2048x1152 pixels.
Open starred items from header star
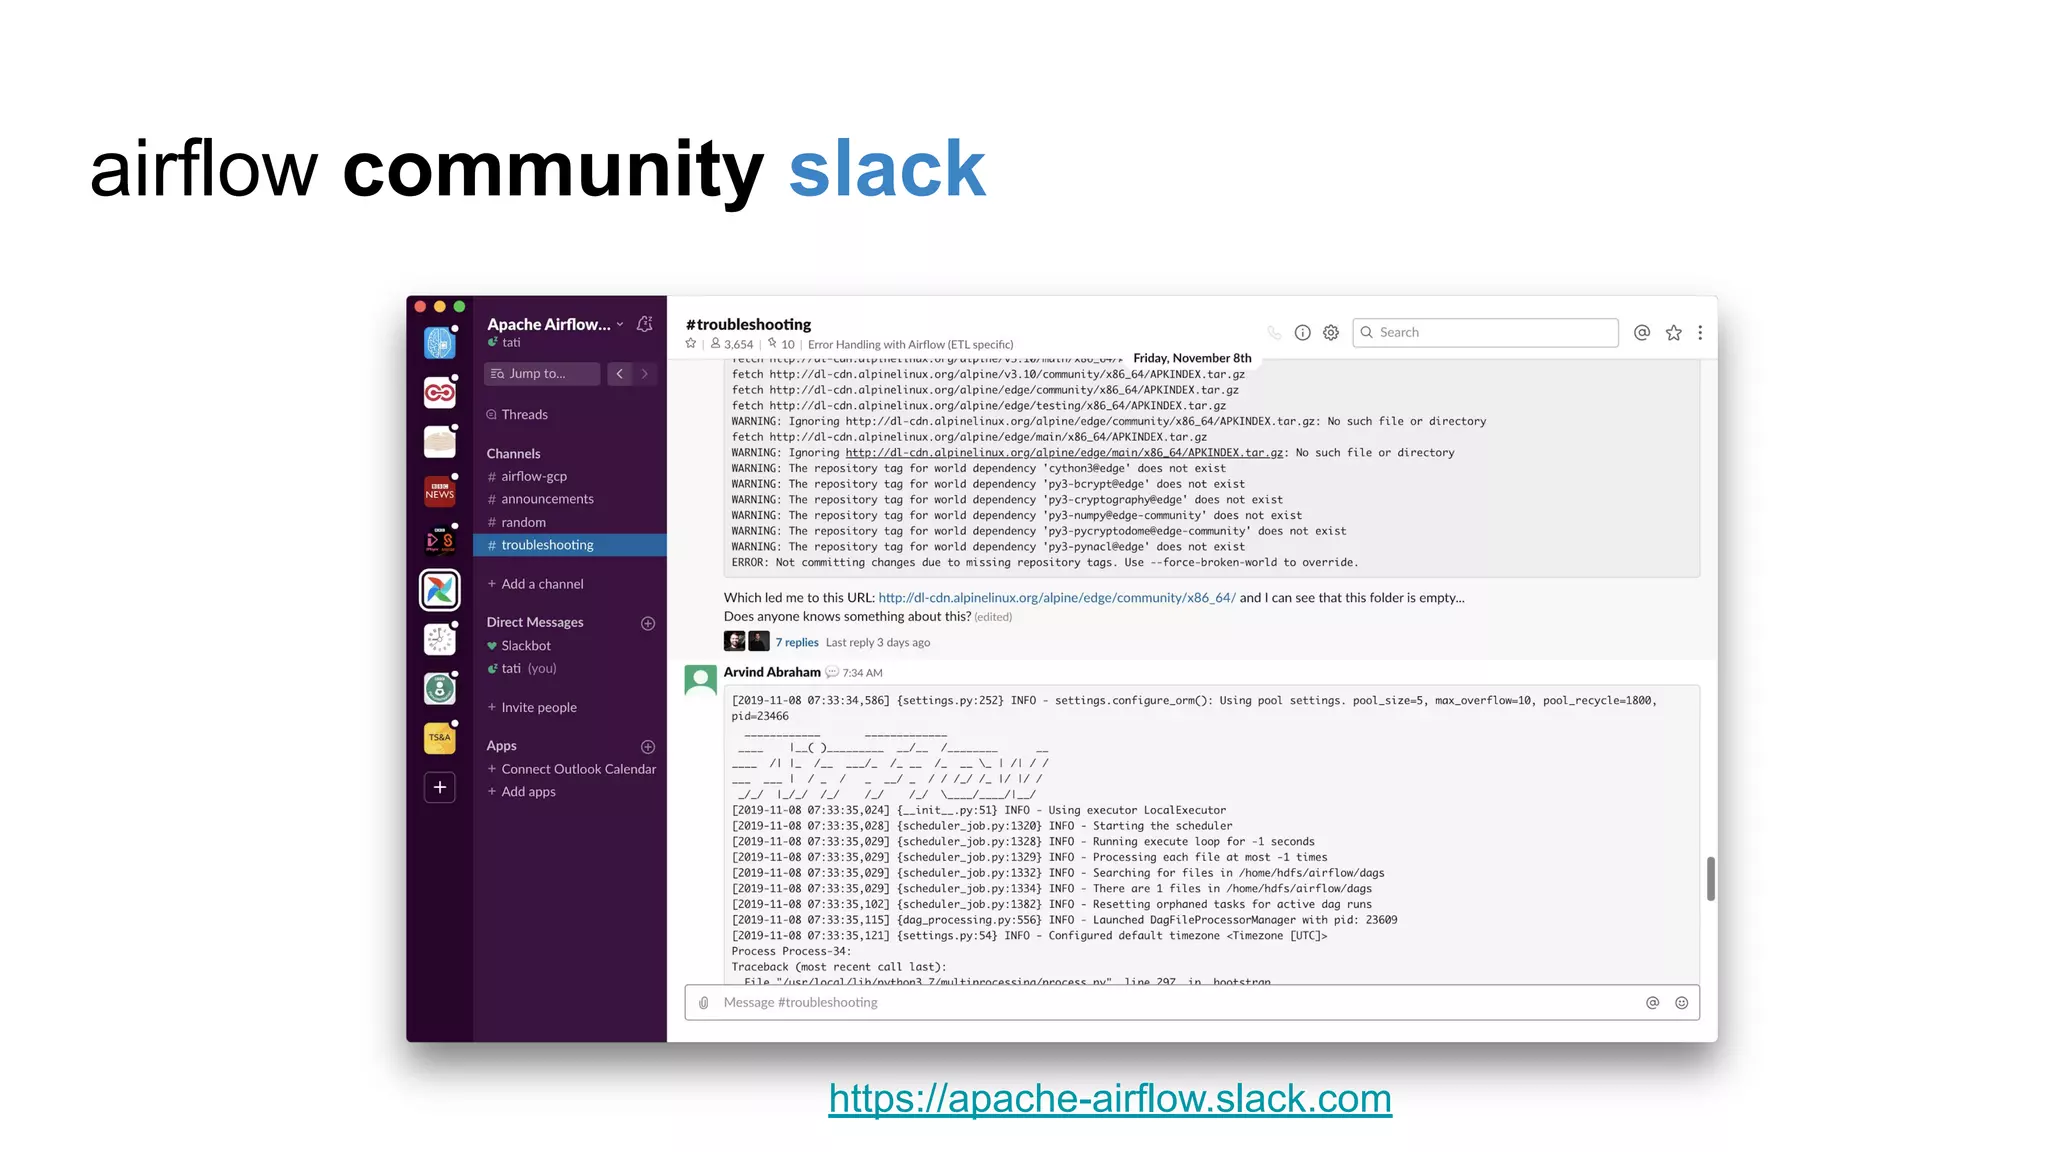pos(1674,333)
